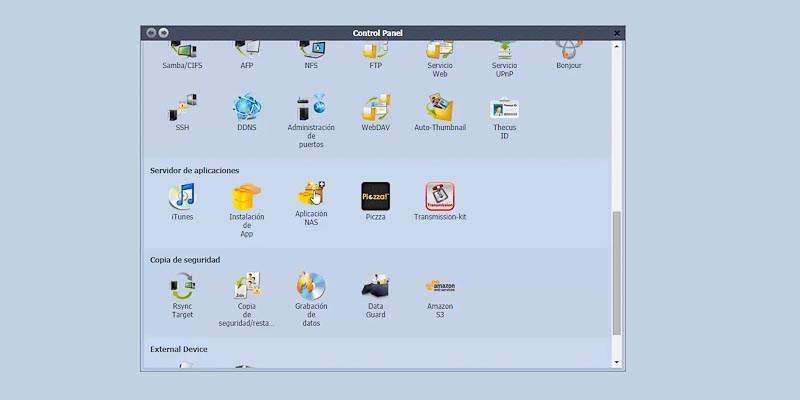Open the DDNS globe icon

tap(247, 107)
